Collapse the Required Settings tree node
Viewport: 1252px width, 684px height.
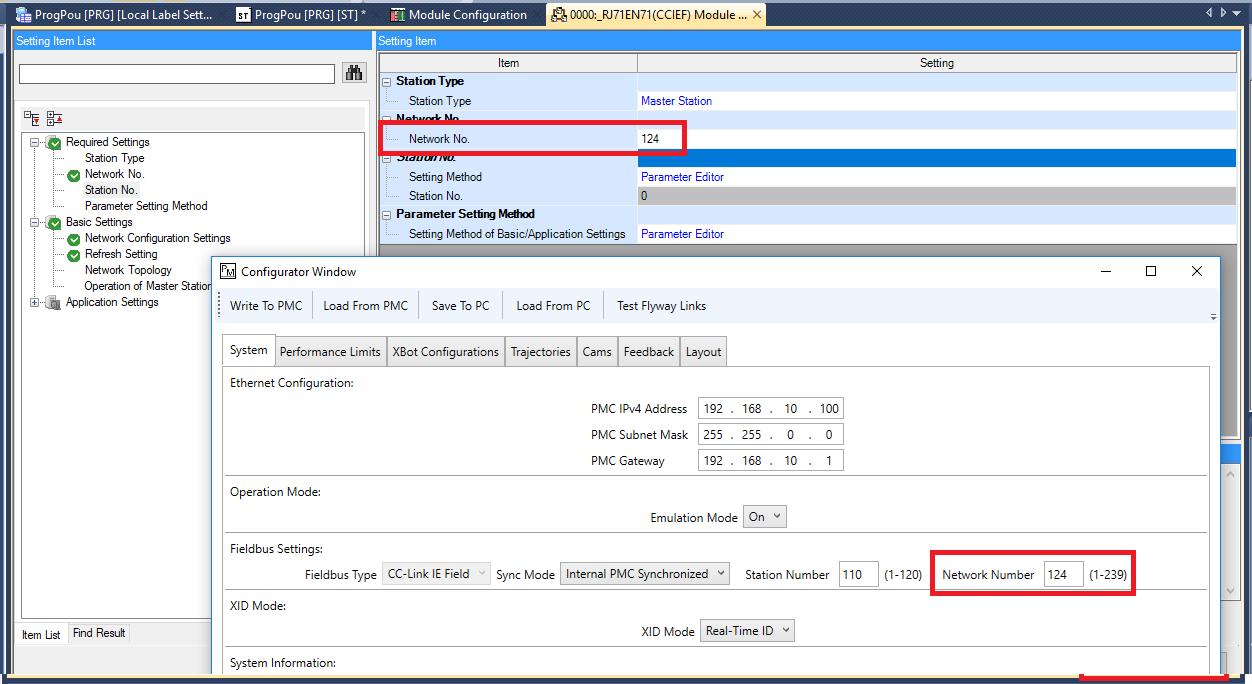coord(35,142)
